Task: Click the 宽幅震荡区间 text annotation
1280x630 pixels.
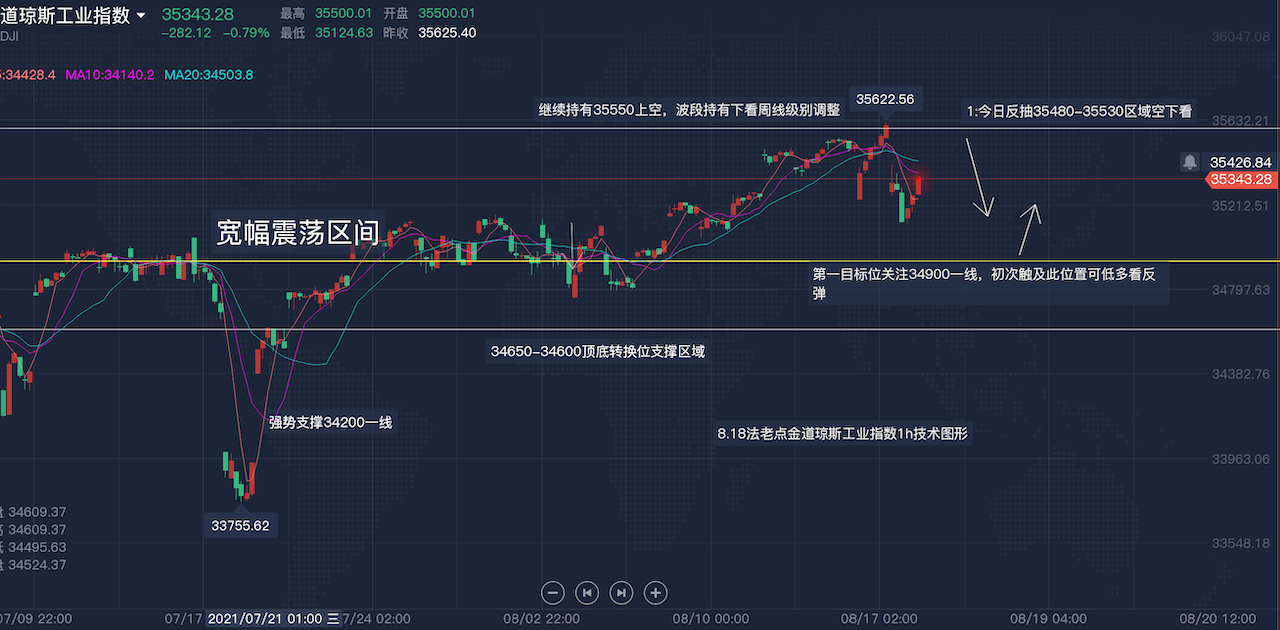Action: pyautogui.click(x=298, y=232)
